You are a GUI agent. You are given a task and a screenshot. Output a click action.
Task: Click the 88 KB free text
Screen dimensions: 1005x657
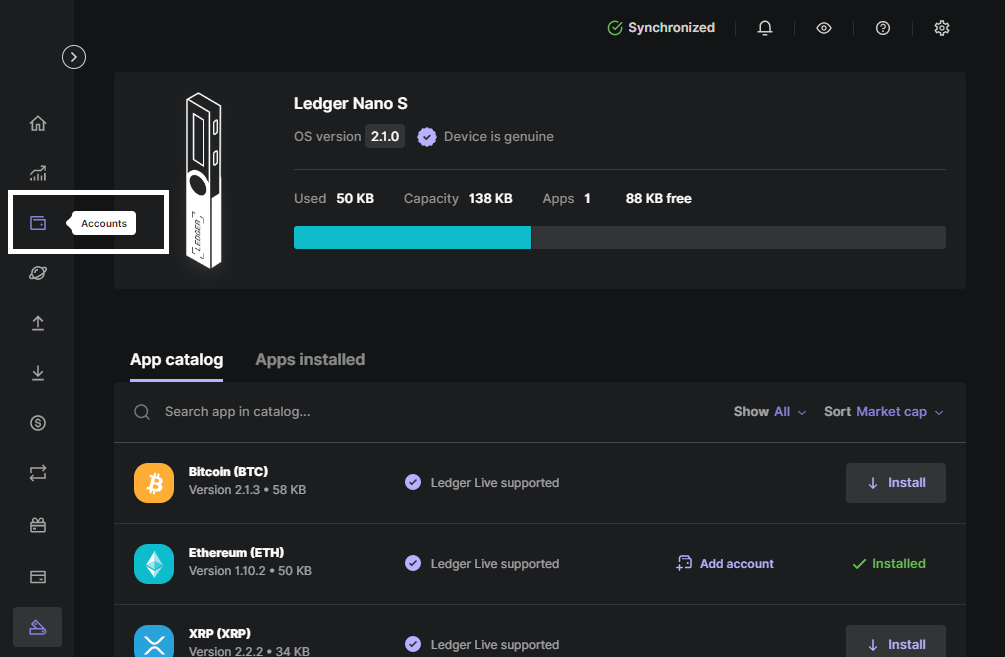[658, 199]
